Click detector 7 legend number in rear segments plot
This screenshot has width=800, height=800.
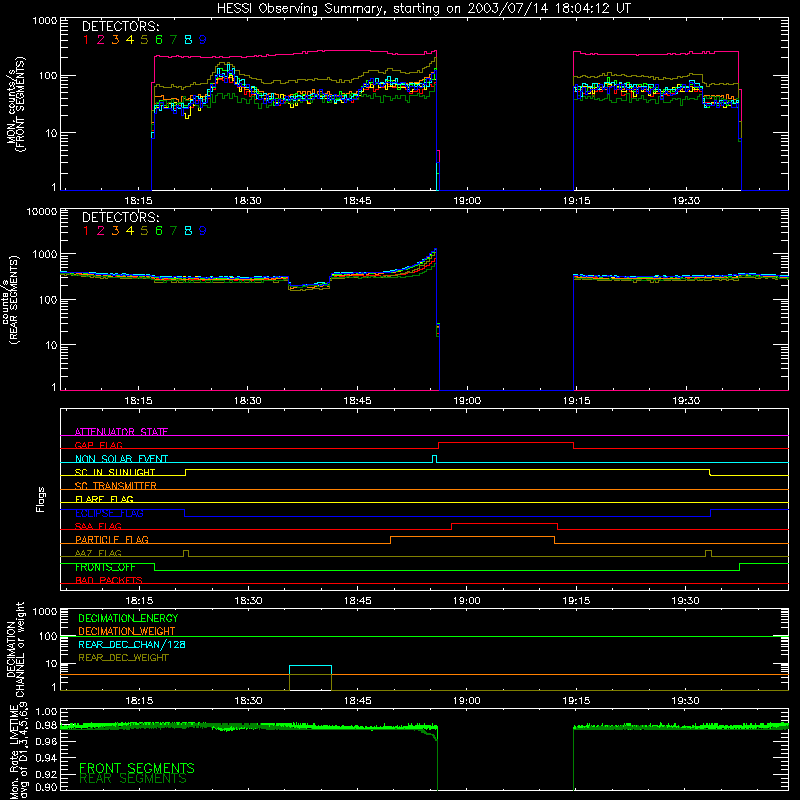(173, 231)
